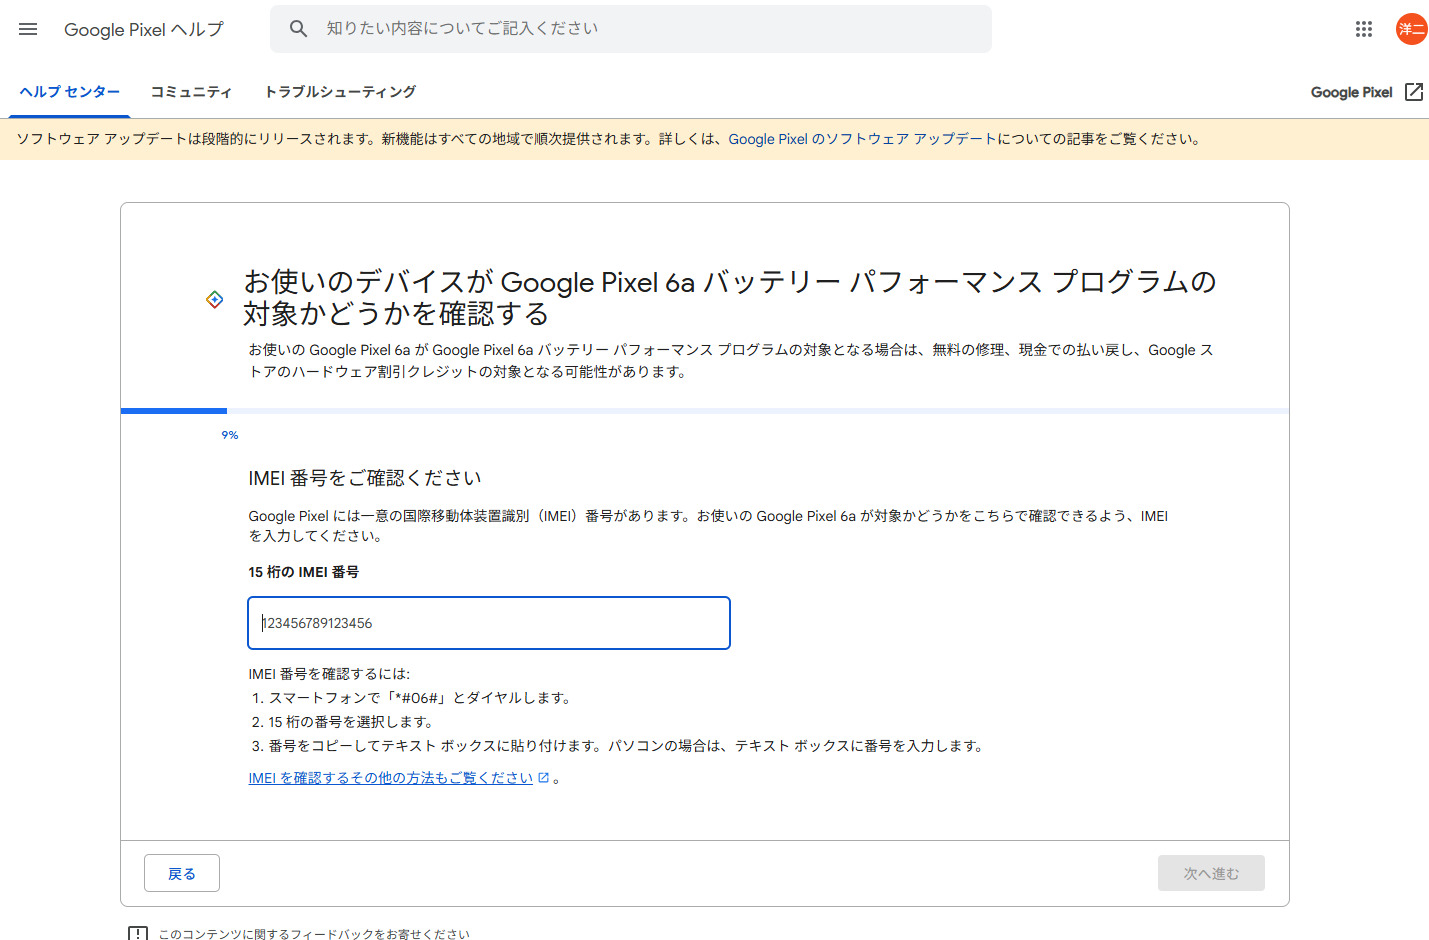Click the 15 桁の IMEI 番号 input field
Viewport: 1429px width, 940px height.
click(x=489, y=623)
